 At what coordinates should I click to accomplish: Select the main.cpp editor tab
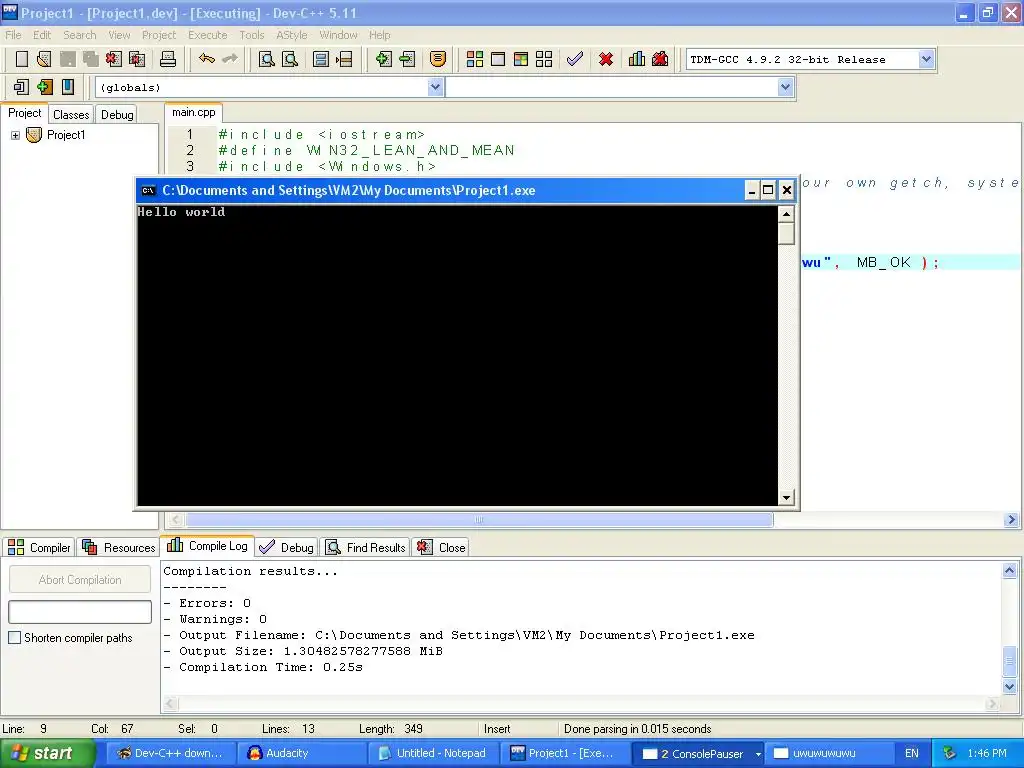point(193,112)
